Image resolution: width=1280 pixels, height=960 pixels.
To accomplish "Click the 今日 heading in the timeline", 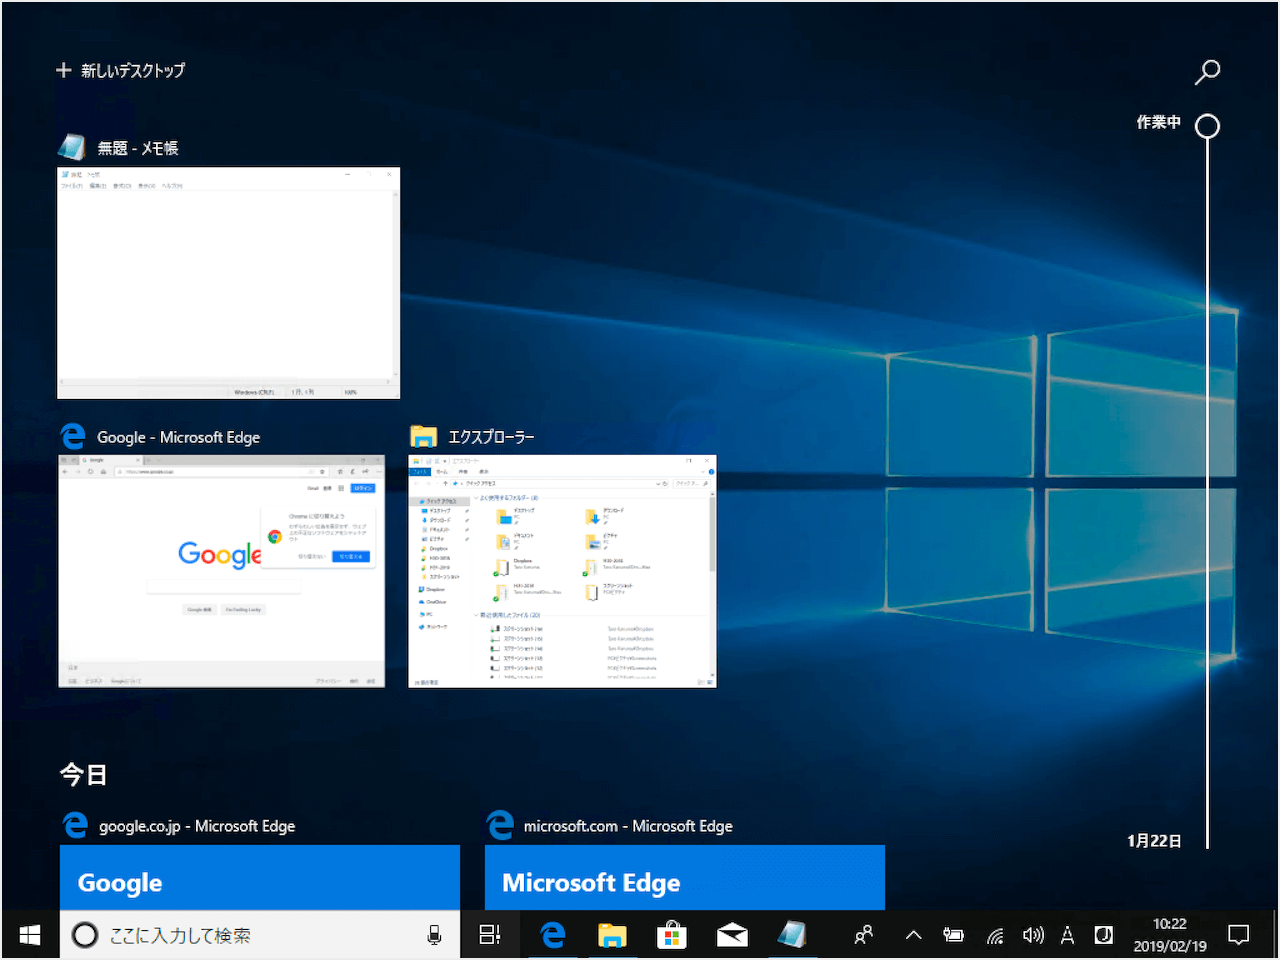I will tap(84, 774).
